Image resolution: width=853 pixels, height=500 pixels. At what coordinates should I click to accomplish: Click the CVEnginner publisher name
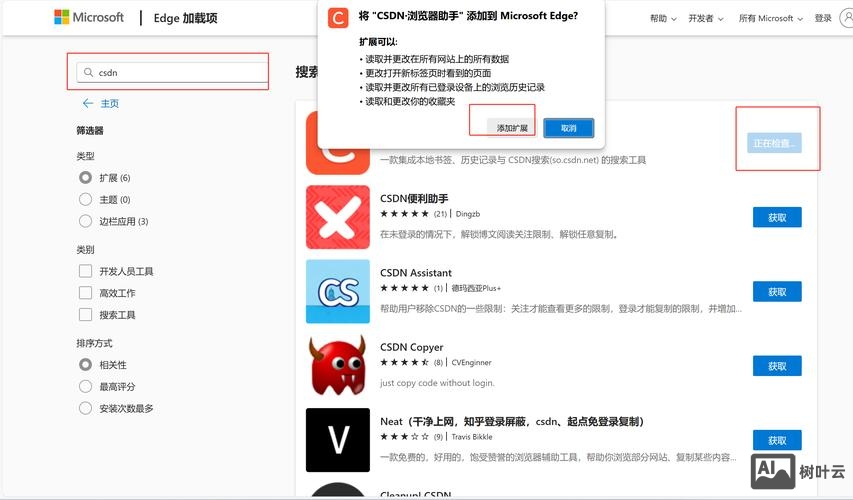point(471,362)
